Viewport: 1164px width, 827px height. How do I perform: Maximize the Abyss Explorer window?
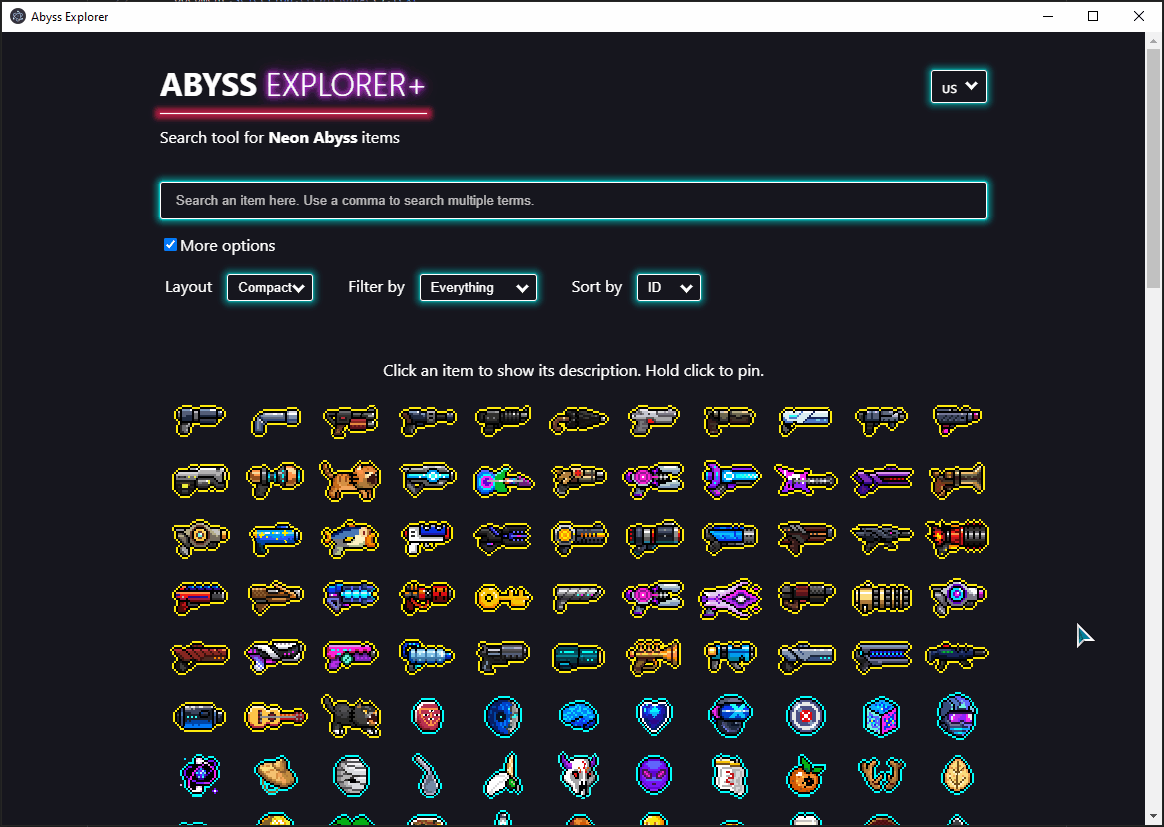click(x=1093, y=16)
